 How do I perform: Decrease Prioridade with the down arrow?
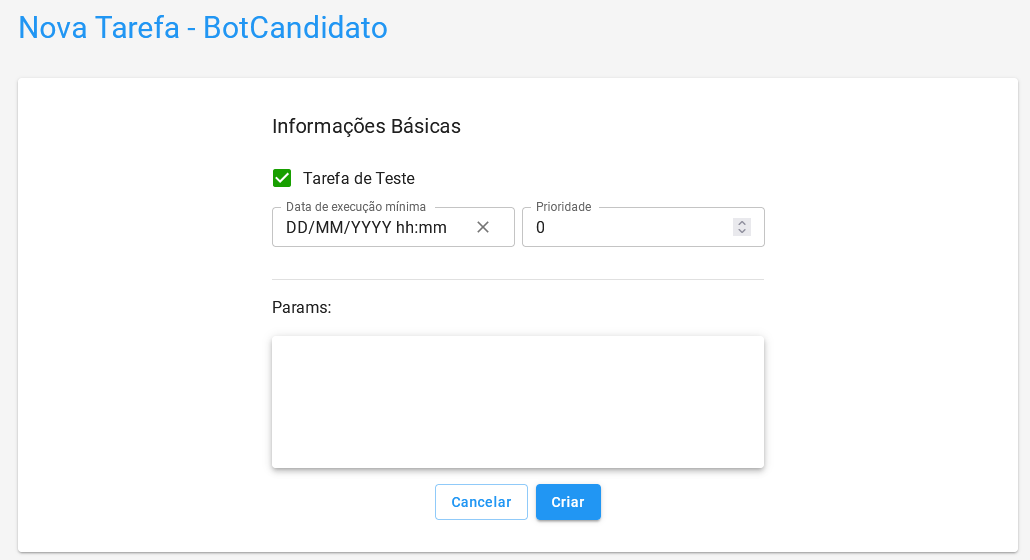tap(742, 232)
